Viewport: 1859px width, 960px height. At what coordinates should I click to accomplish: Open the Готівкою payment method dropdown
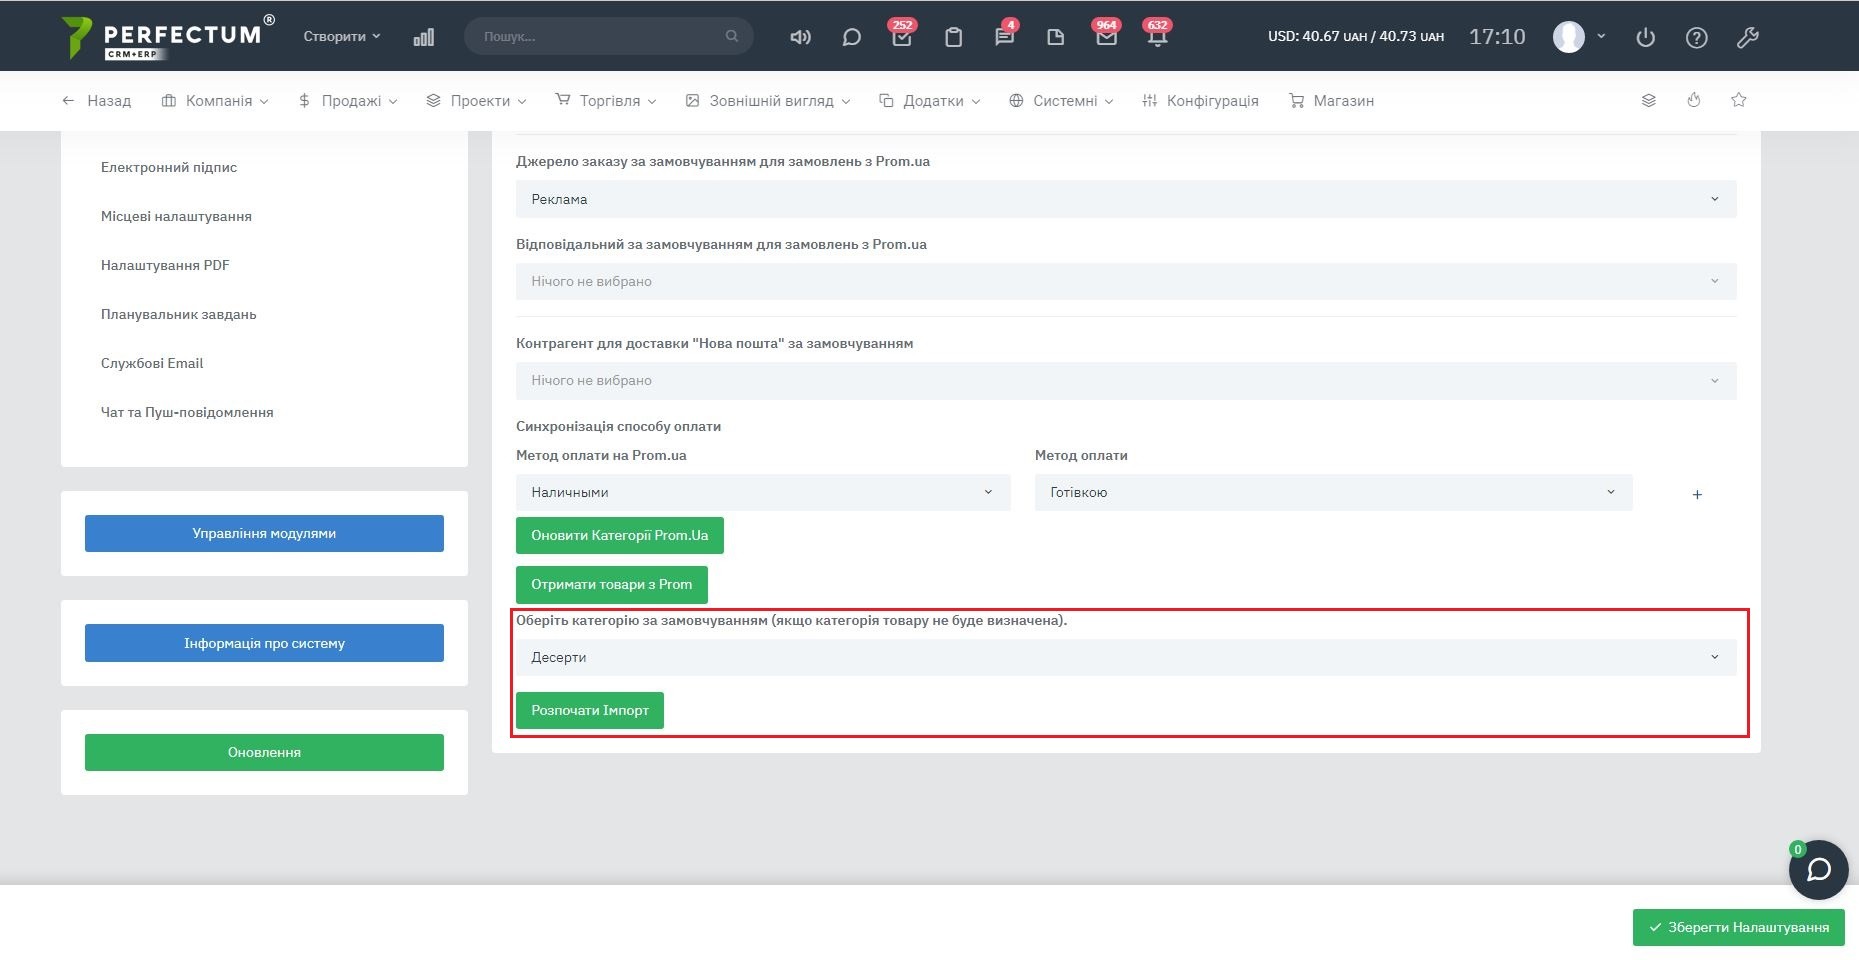pos(1332,492)
